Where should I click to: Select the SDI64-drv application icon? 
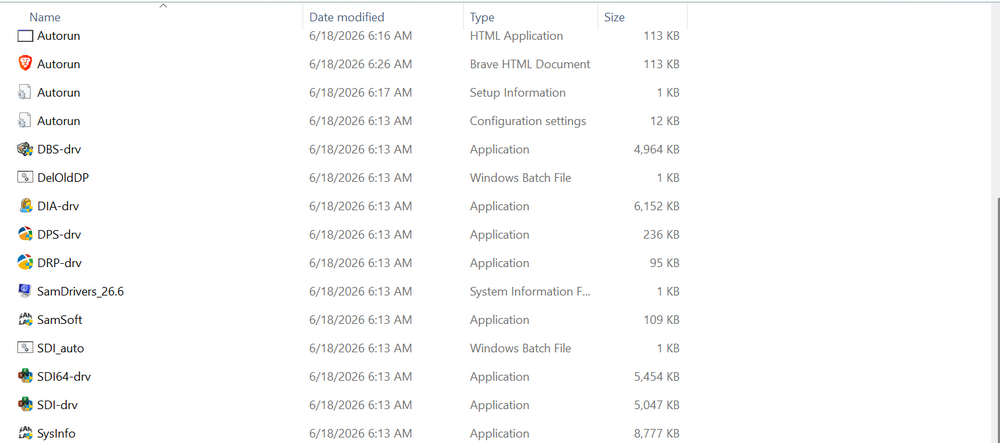tap(25, 376)
